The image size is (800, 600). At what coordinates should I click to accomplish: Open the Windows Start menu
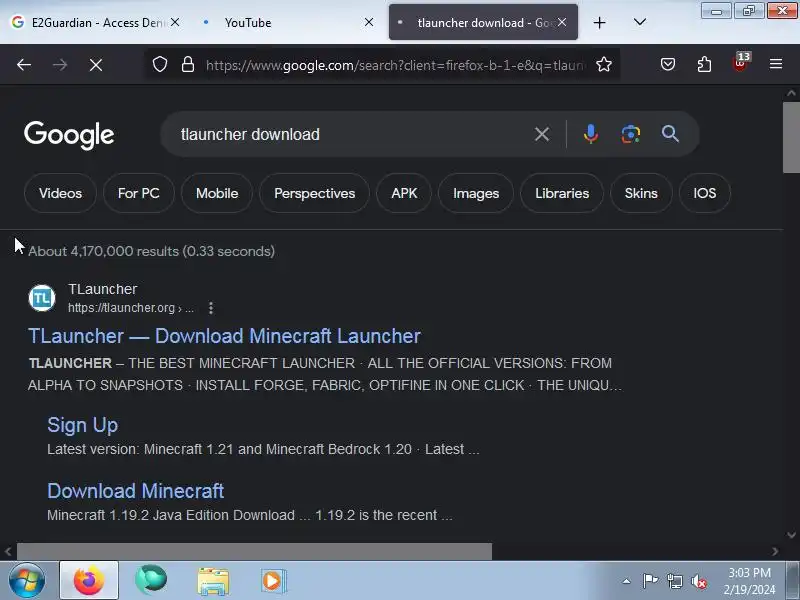click(x=27, y=581)
